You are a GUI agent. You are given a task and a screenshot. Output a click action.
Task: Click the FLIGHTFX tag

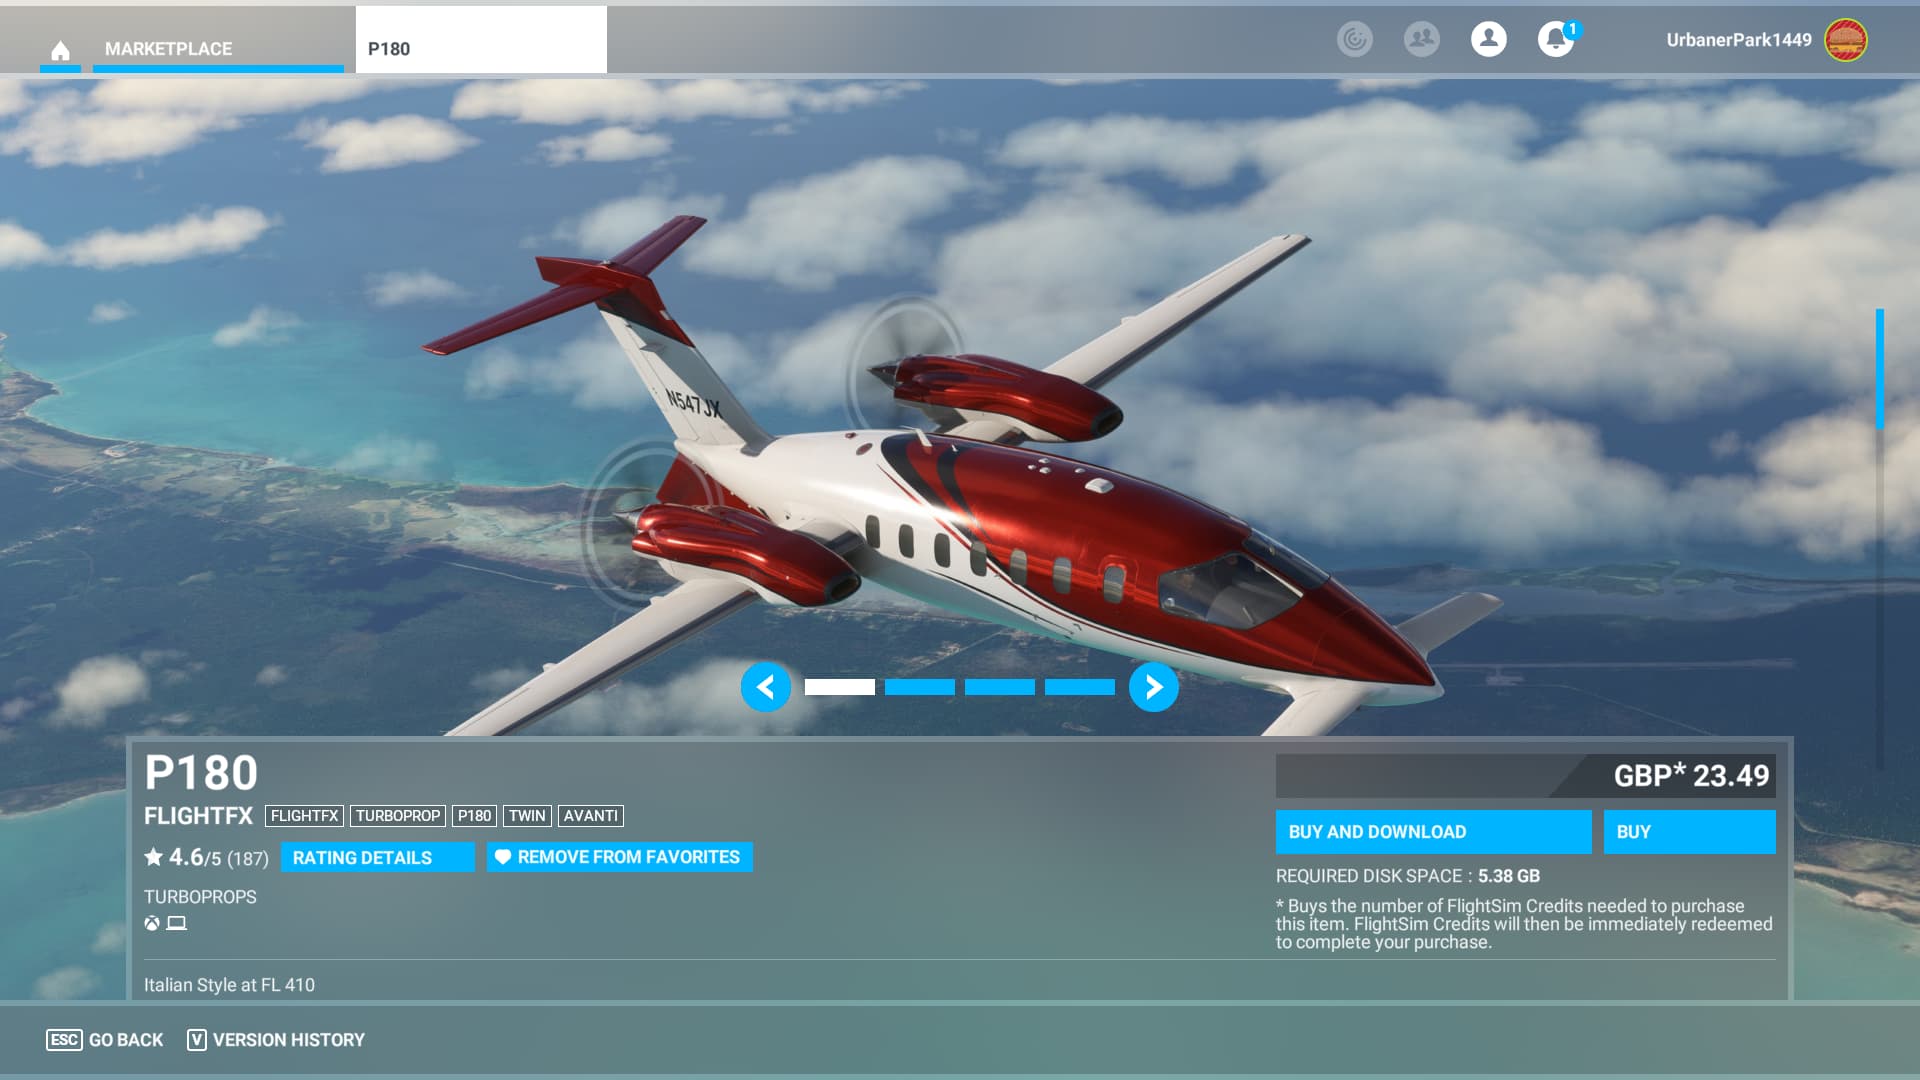click(304, 816)
